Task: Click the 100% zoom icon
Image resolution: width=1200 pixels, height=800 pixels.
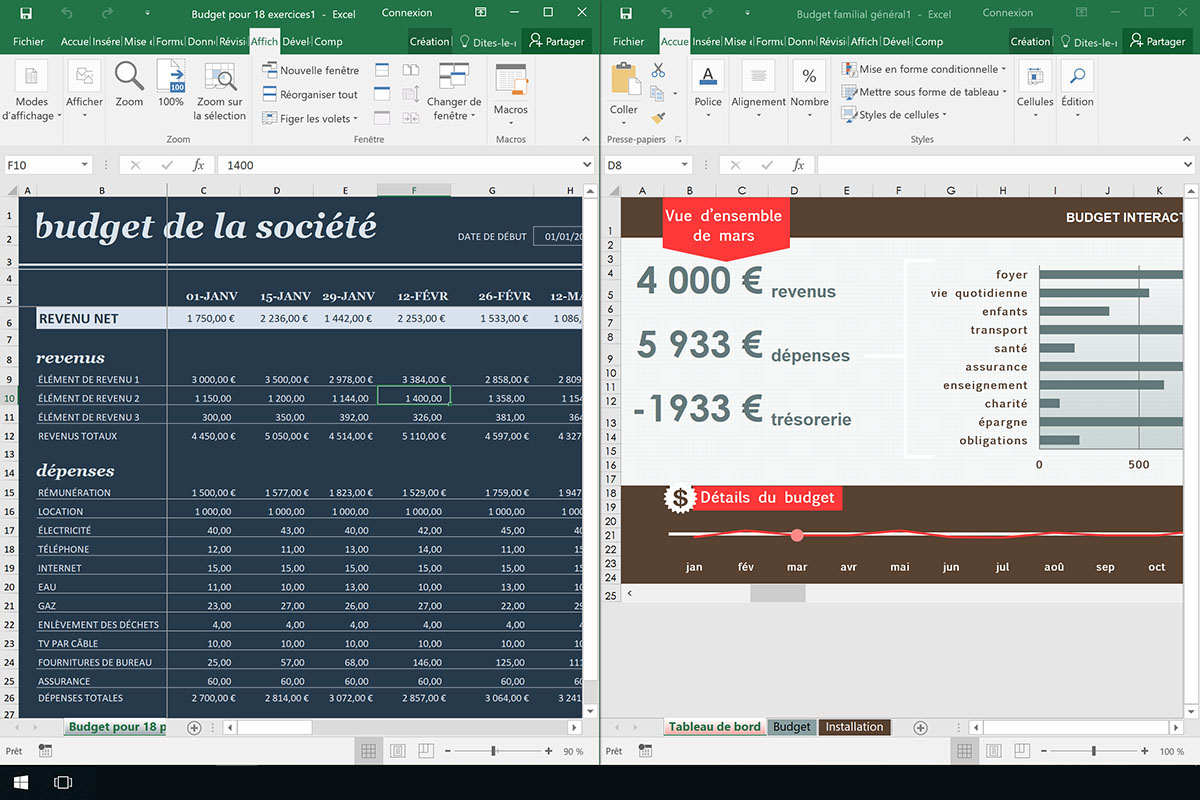Action: pos(171,77)
